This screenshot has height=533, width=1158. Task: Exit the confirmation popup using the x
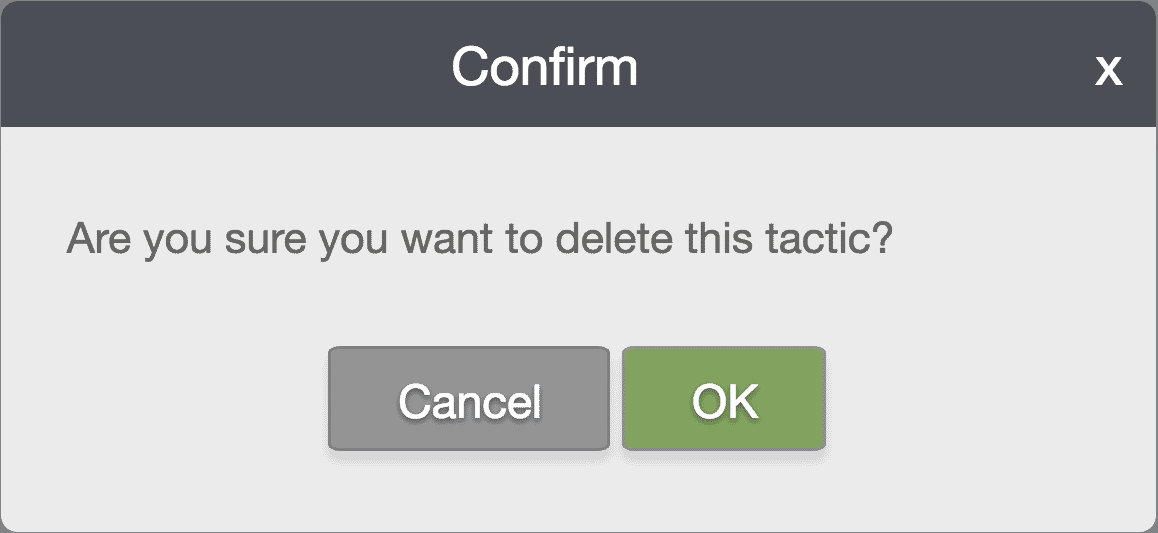(x=1108, y=70)
